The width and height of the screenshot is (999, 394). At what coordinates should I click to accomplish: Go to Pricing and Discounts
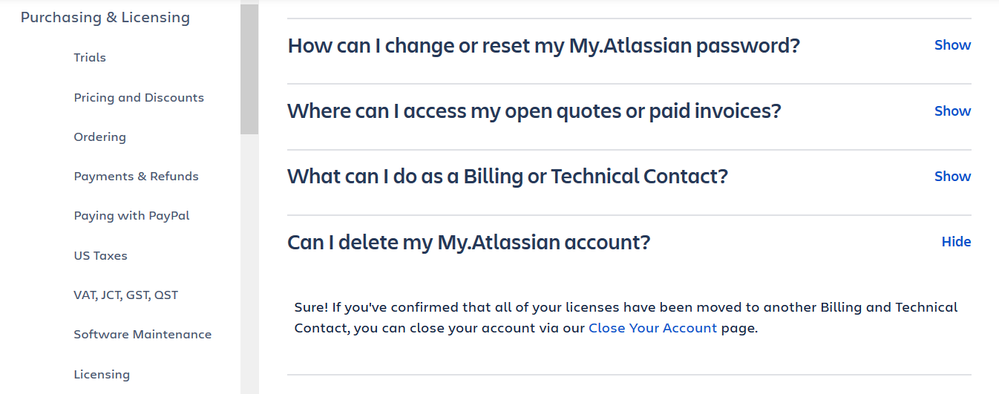[x=139, y=98]
